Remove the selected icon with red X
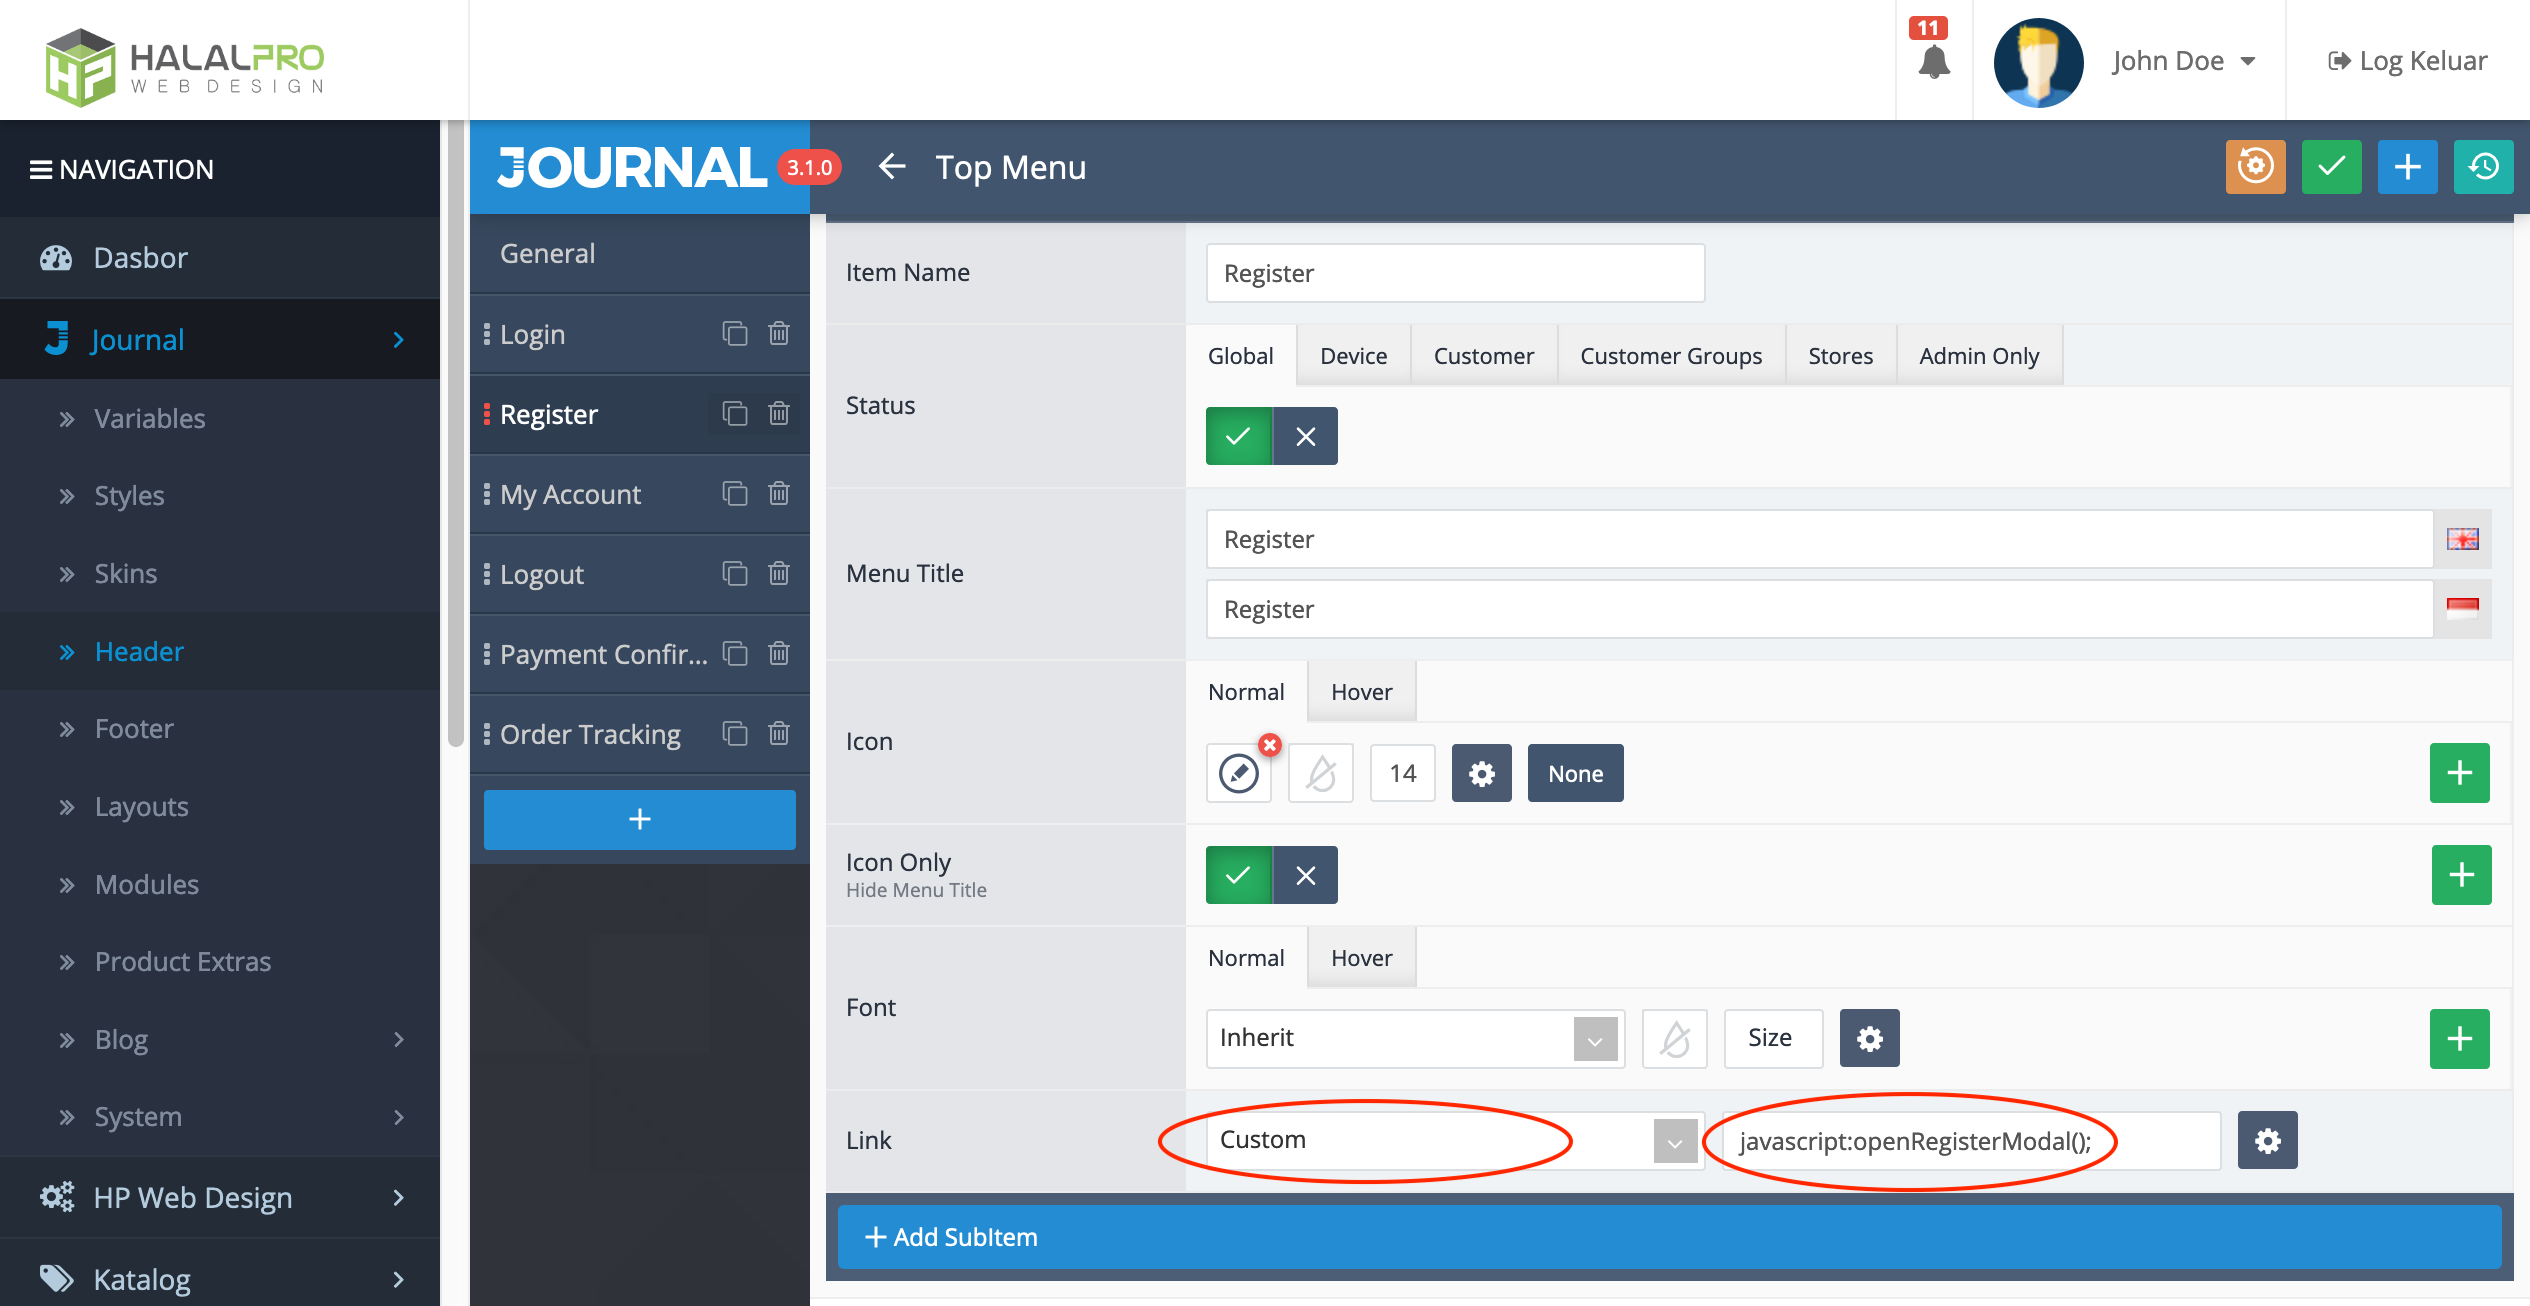Screen dimensions: 2530x1306 coord(1270,745)
